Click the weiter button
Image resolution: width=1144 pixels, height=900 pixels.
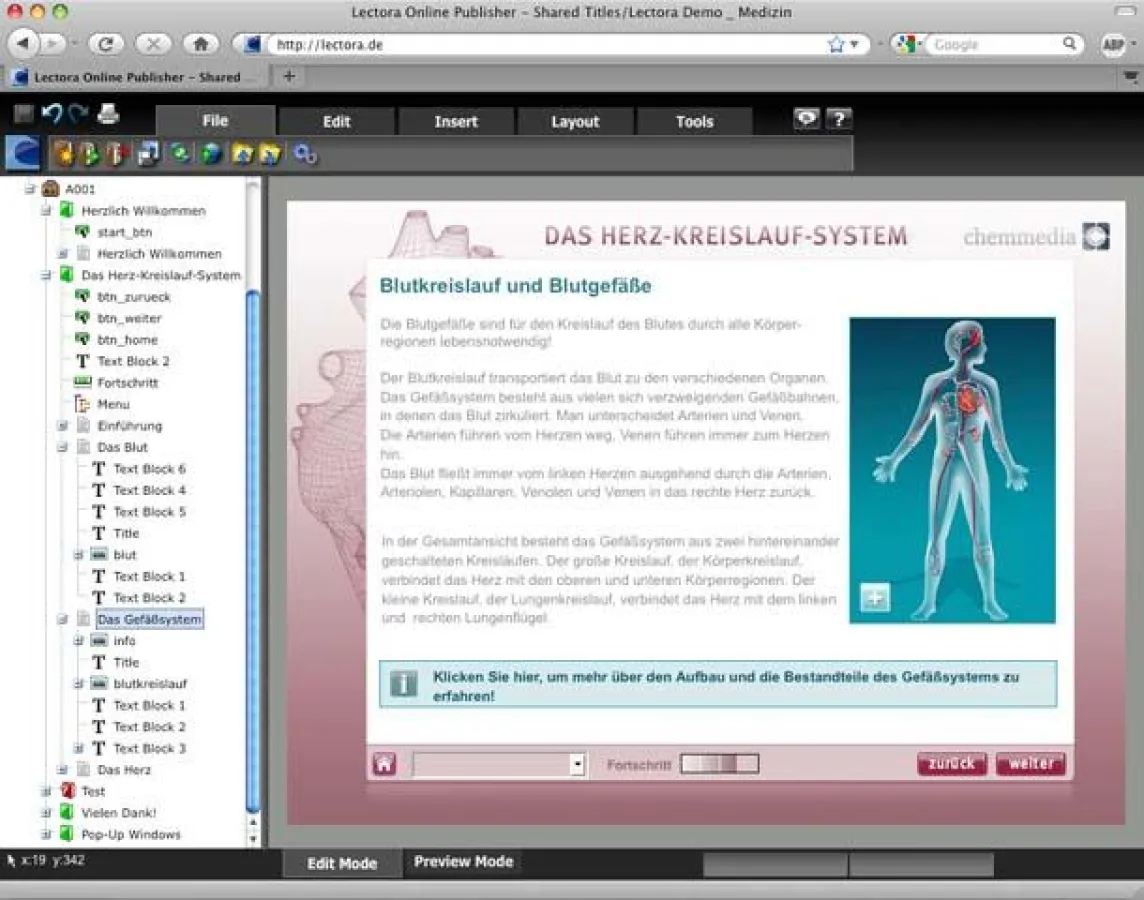coord(1030,763)
